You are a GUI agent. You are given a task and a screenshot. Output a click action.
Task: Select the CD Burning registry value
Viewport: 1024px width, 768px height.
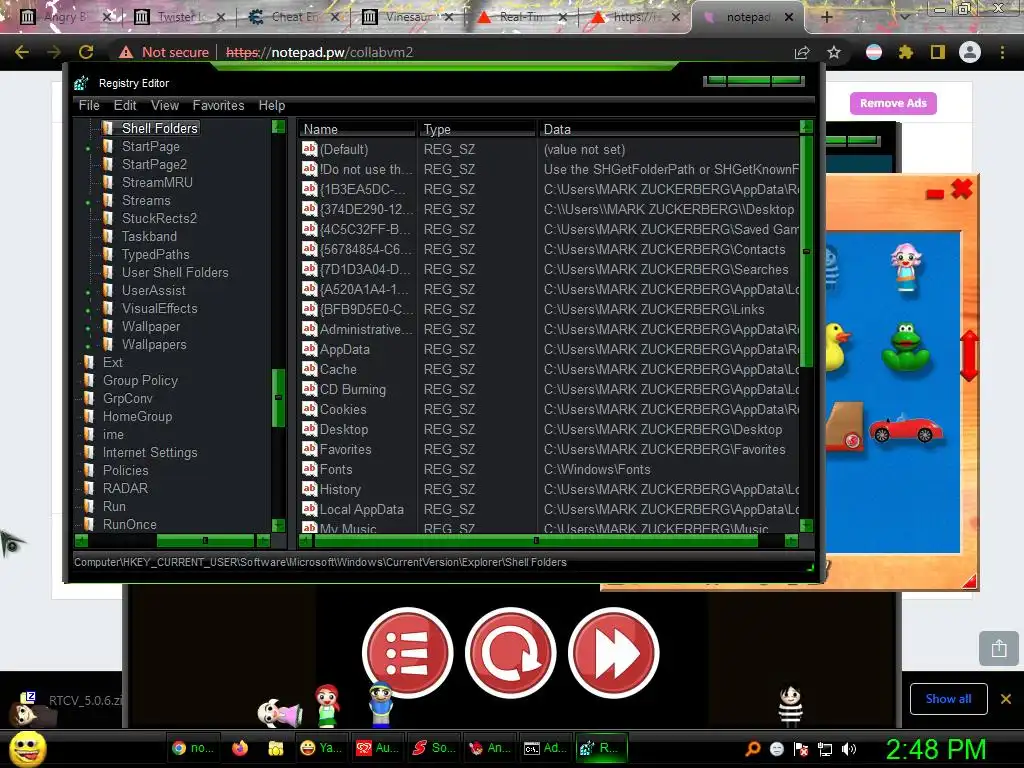353,389
